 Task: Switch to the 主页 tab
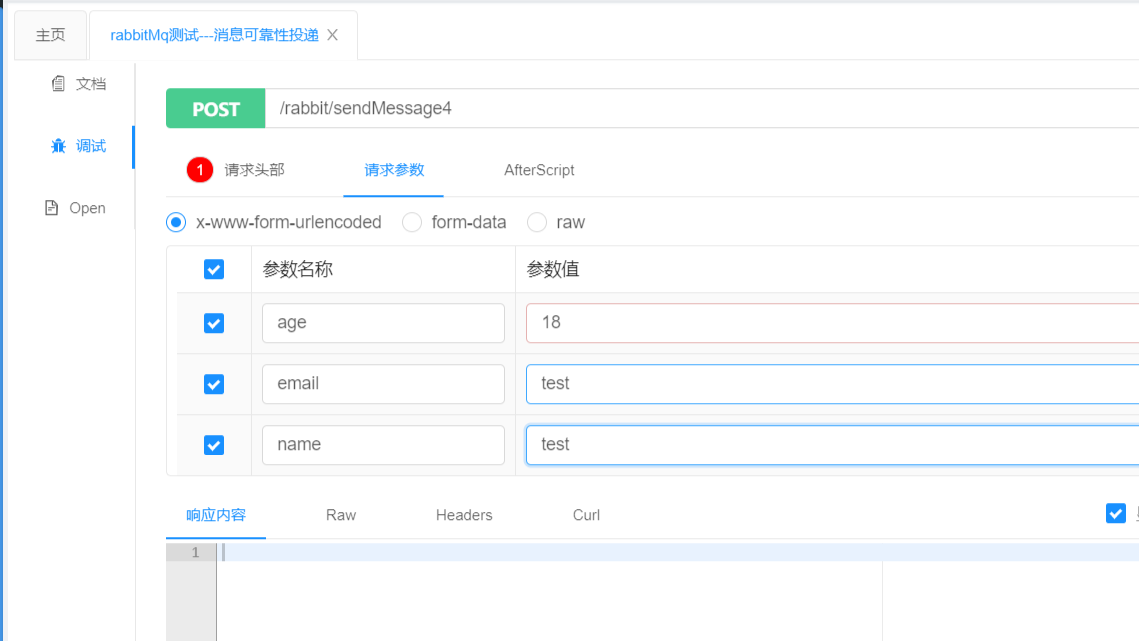click(50, 35)
